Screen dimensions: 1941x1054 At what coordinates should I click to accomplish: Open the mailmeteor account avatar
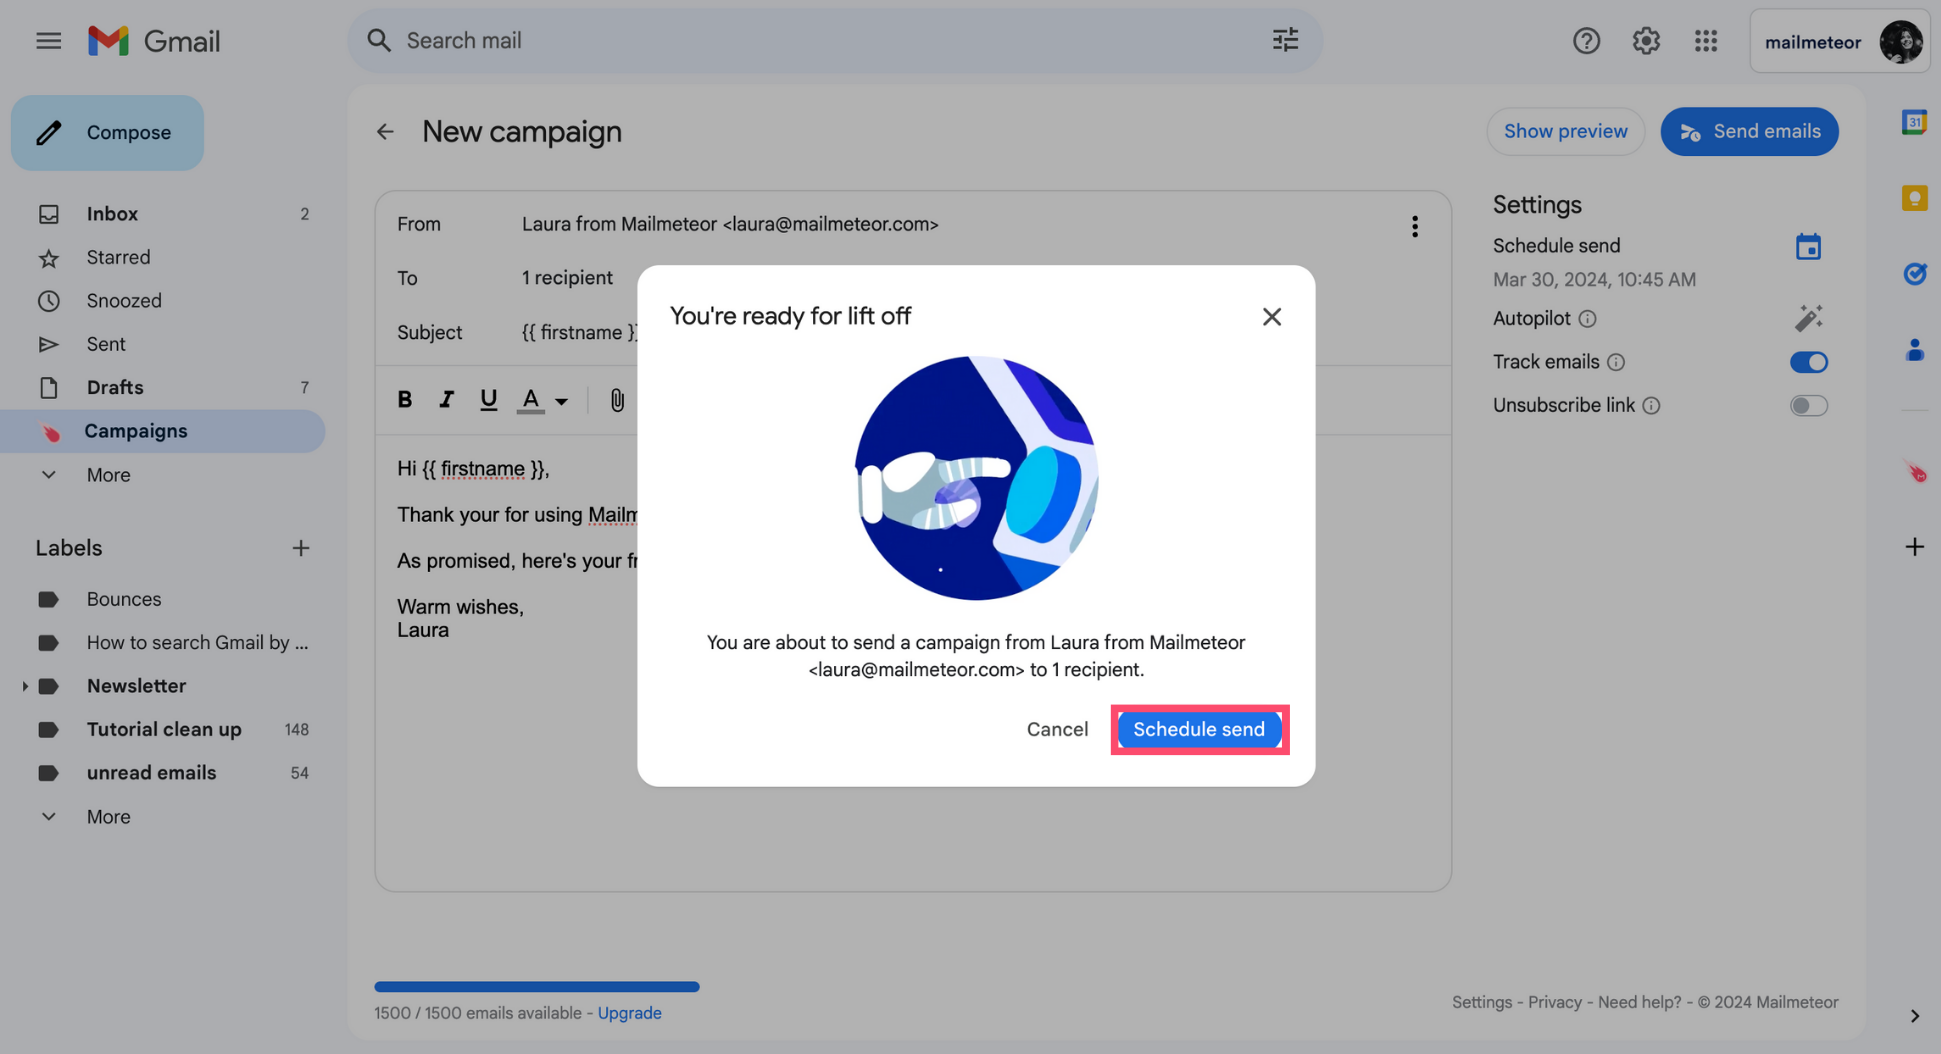coord(1900,42)
